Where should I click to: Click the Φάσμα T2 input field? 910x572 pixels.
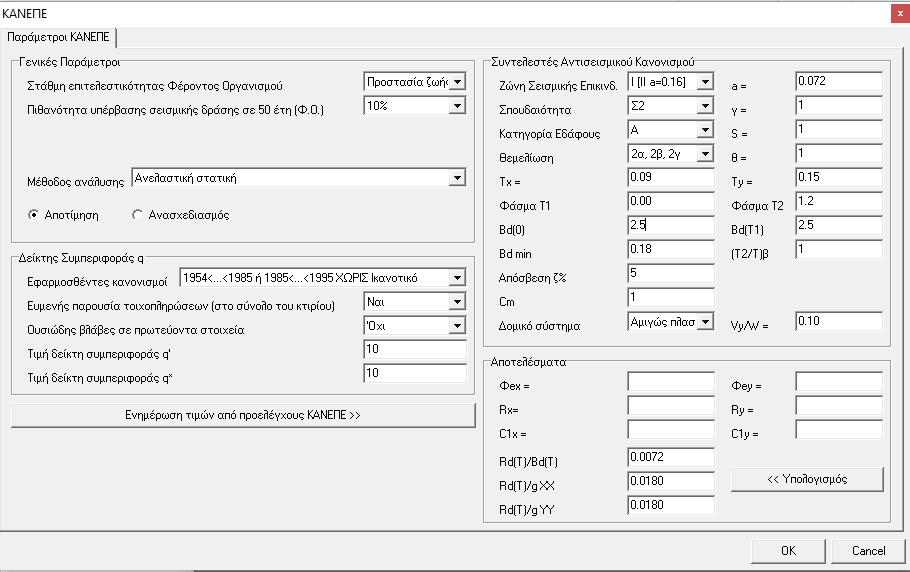pos(839,201)
